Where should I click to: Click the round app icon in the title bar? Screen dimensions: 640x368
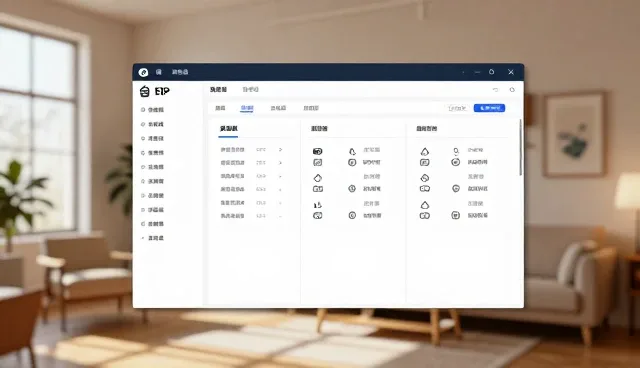(x=143, y=72)
